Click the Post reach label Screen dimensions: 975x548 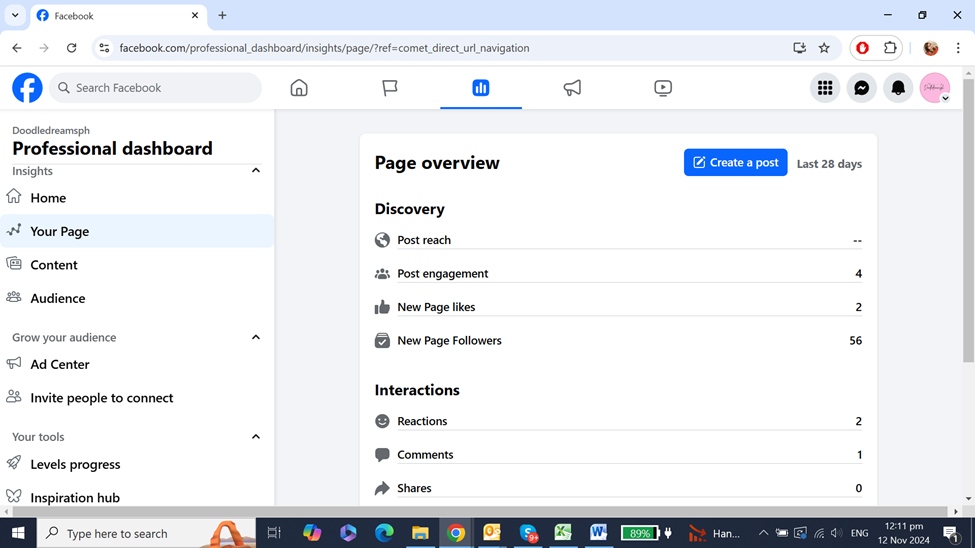pyautogui.click(x=424, y=240)
